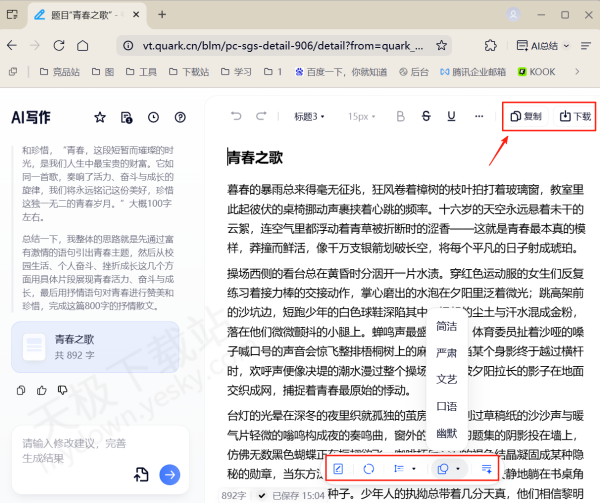Open the 竞品站 bookmark folder
This screenshot has width=600, height=503.
pyautogui.click(x=60, y=72)
